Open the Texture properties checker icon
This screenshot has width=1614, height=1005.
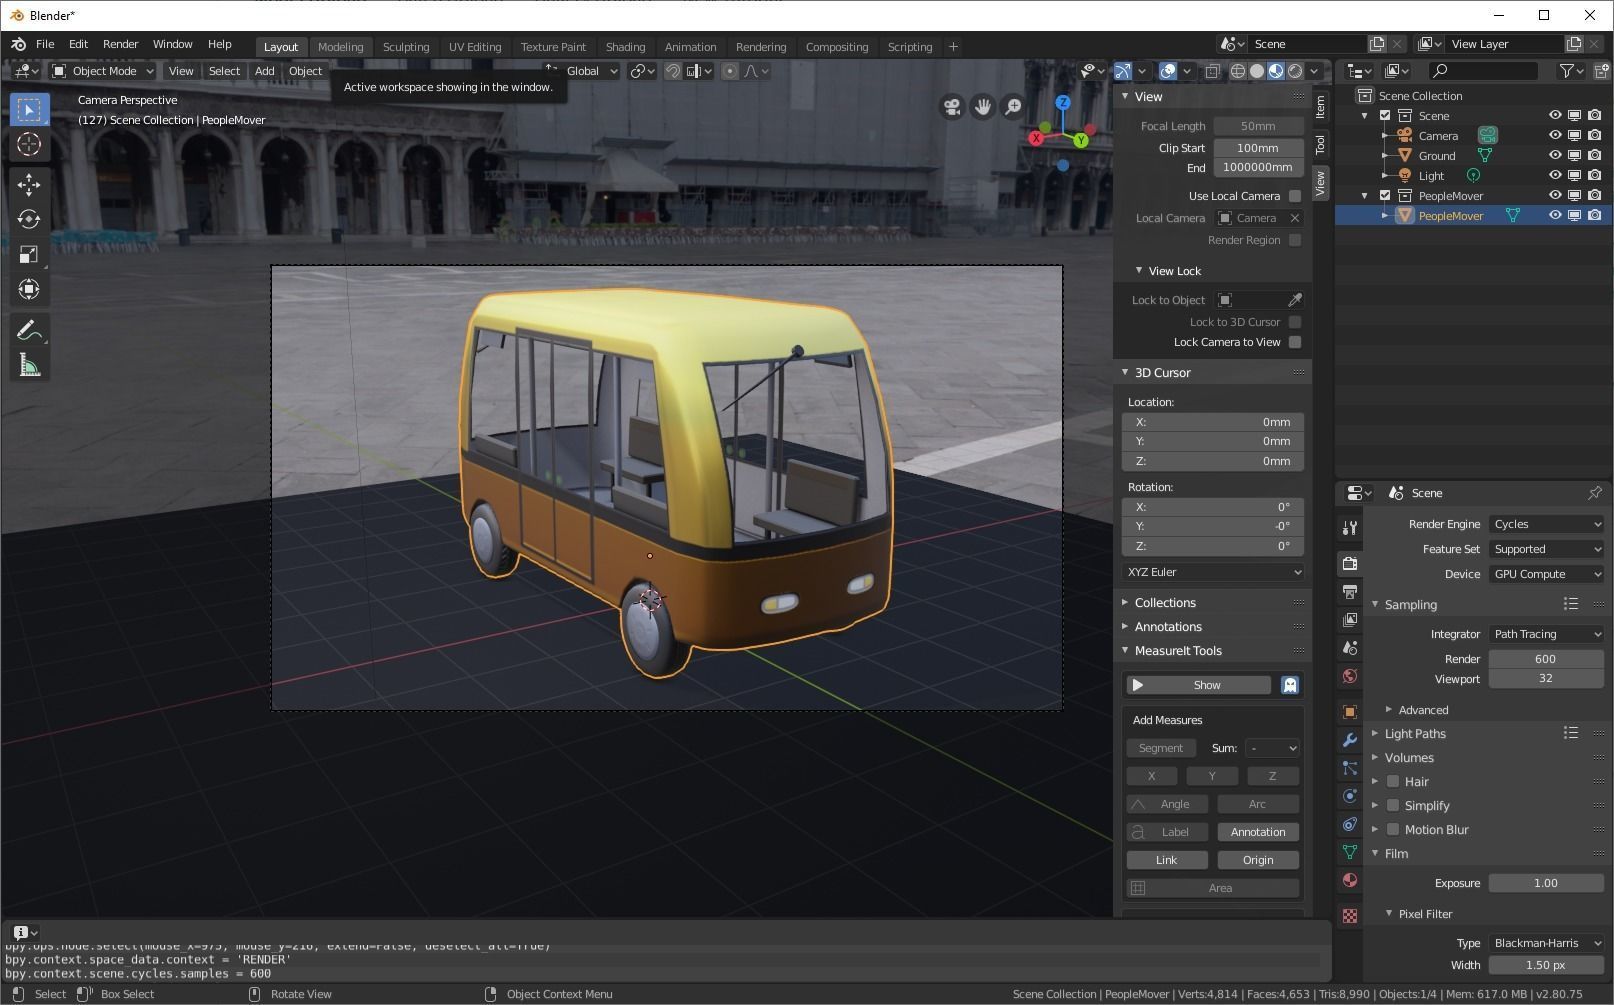coord(1349,916)
